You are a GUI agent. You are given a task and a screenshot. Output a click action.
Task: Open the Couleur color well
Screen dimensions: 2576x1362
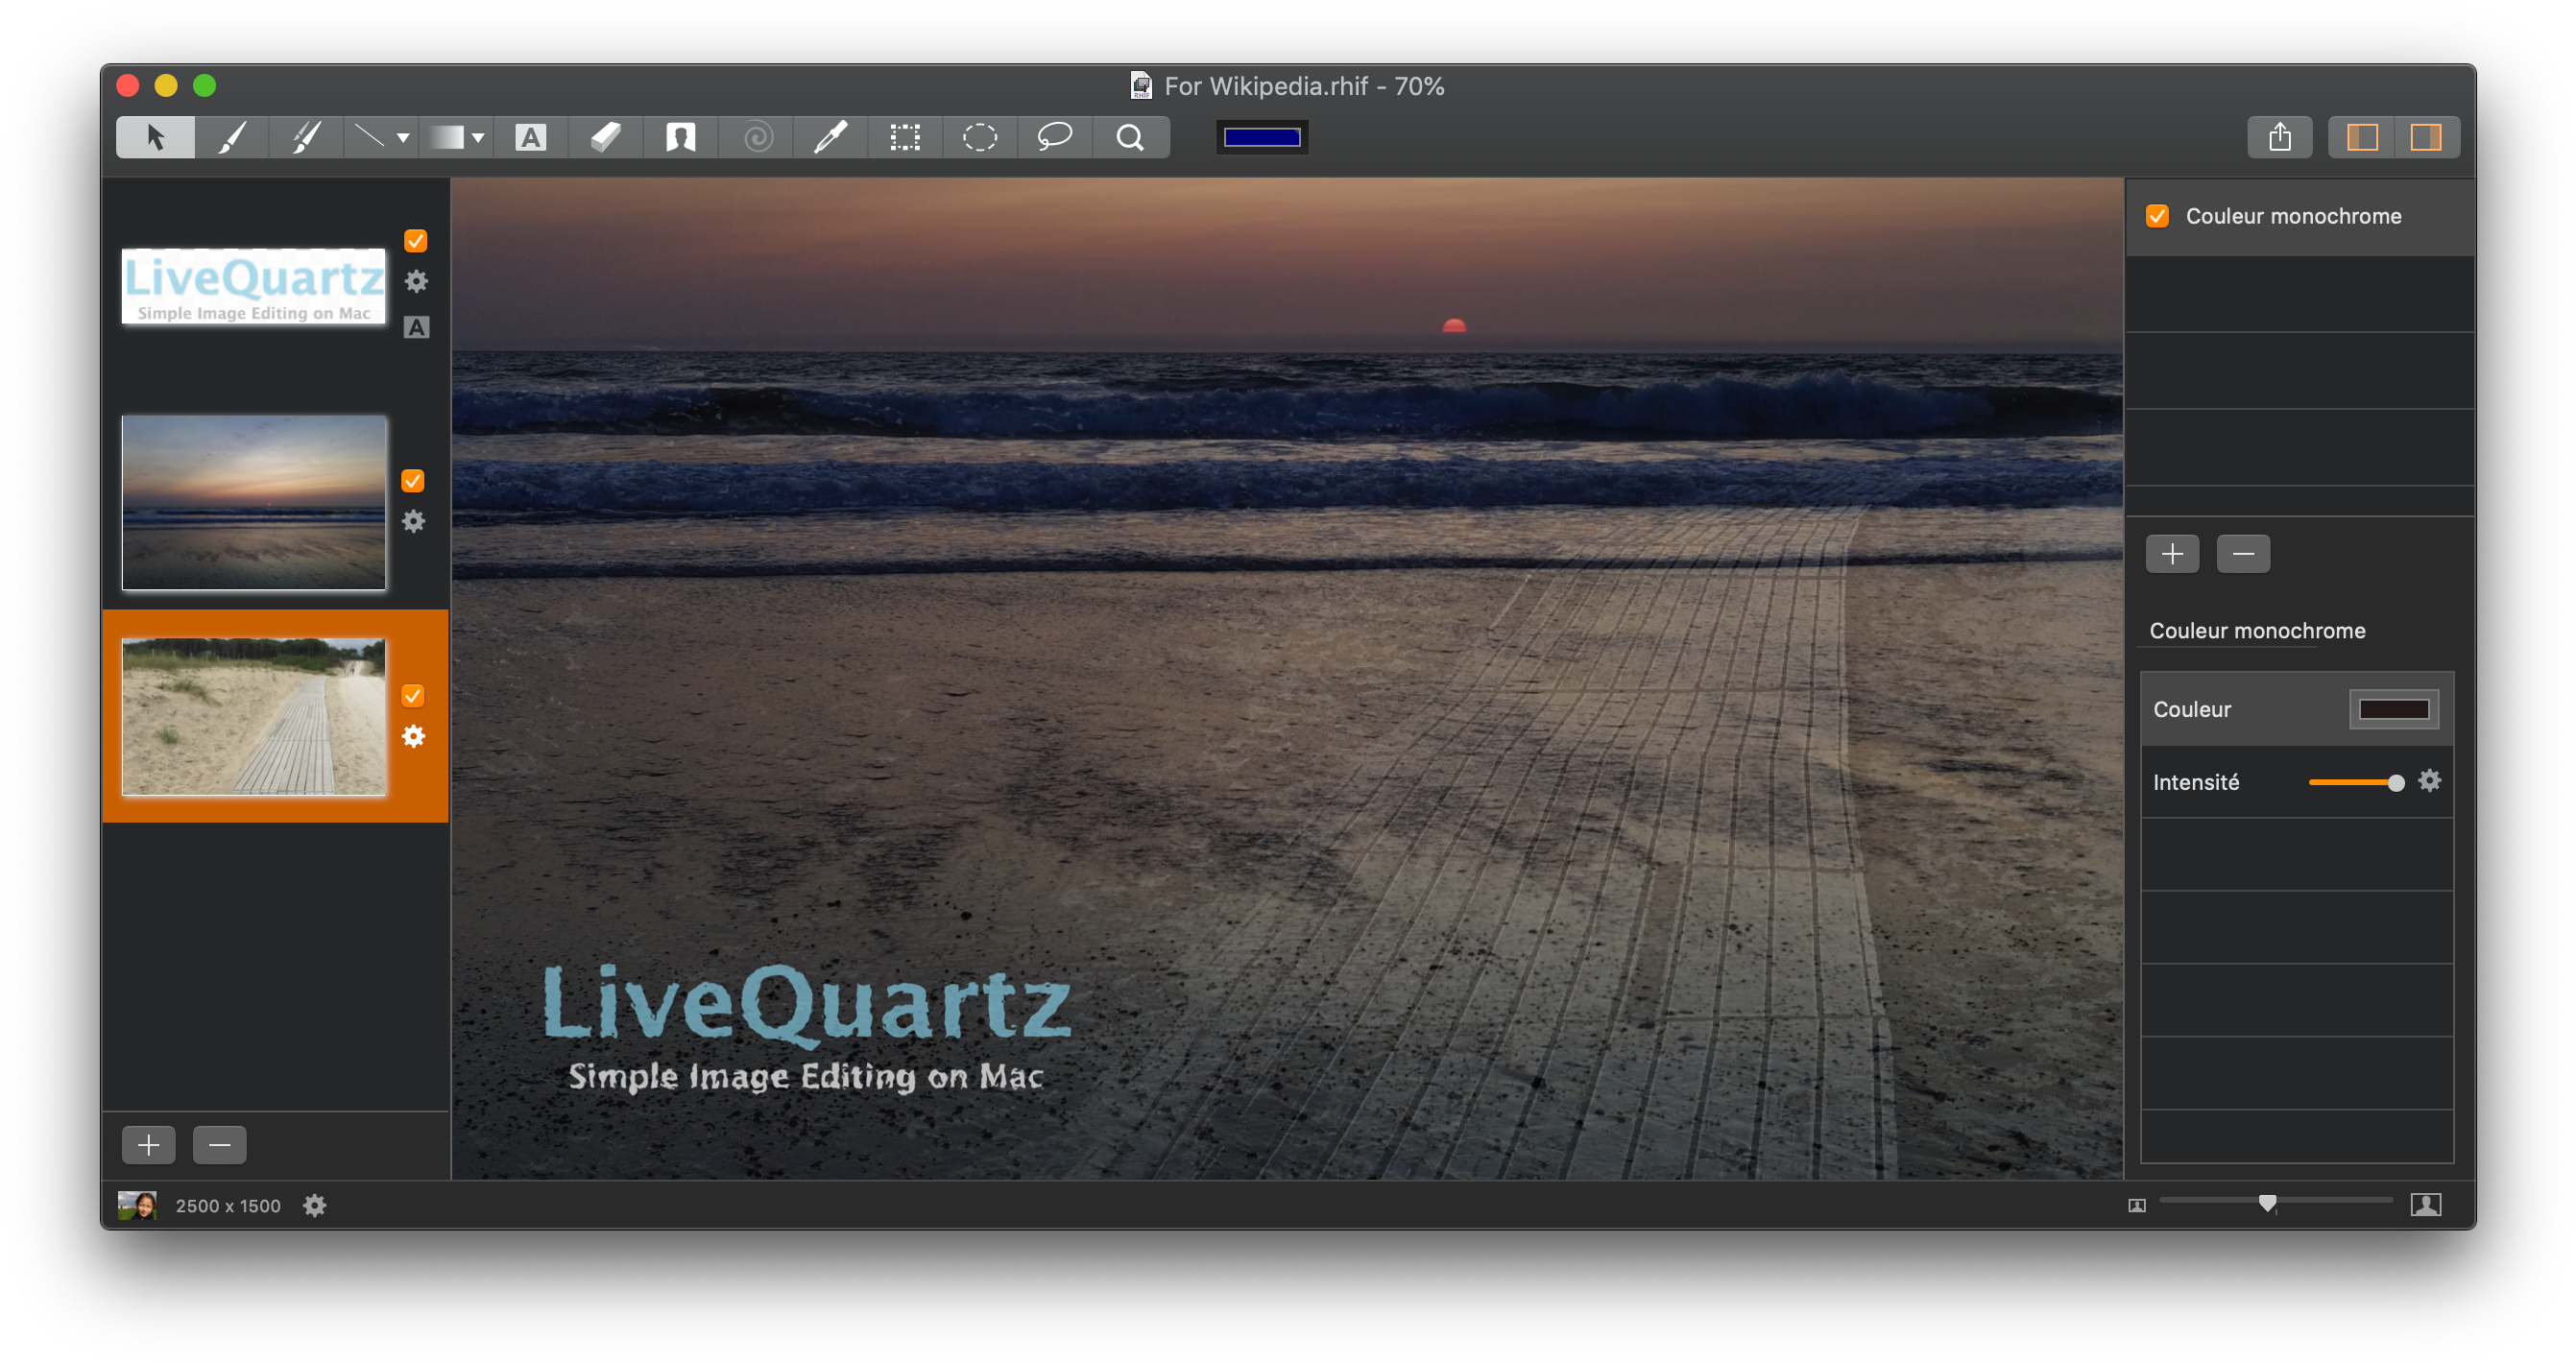click(2394, 709)
